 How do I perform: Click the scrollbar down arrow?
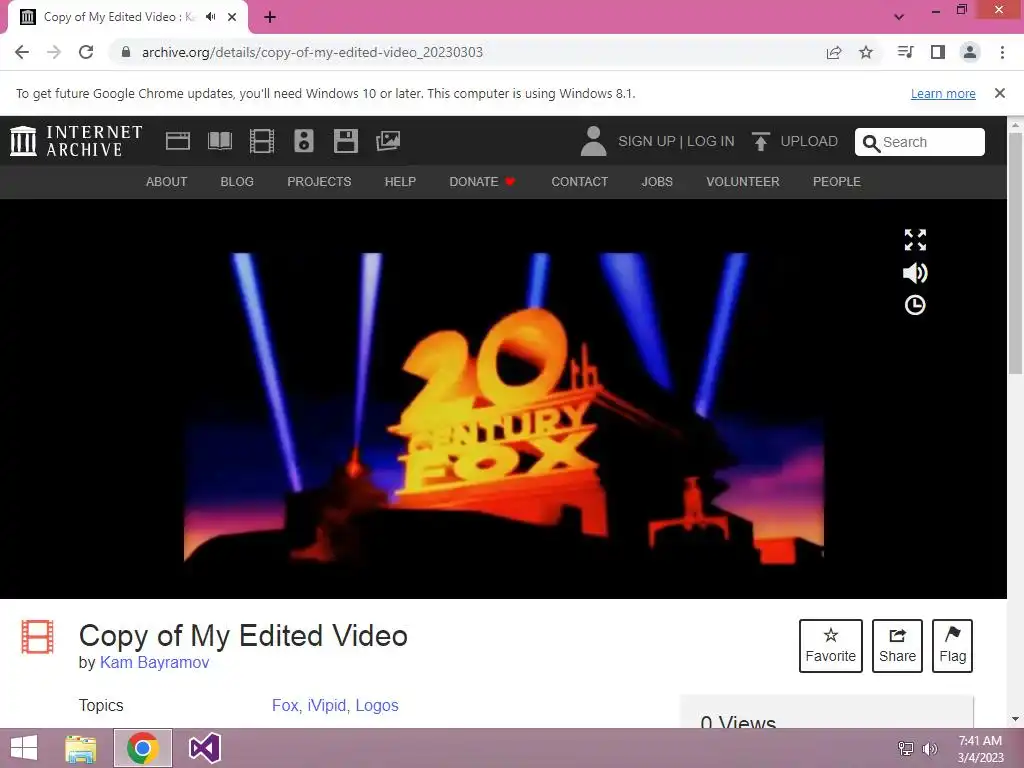click(1016, 719)
